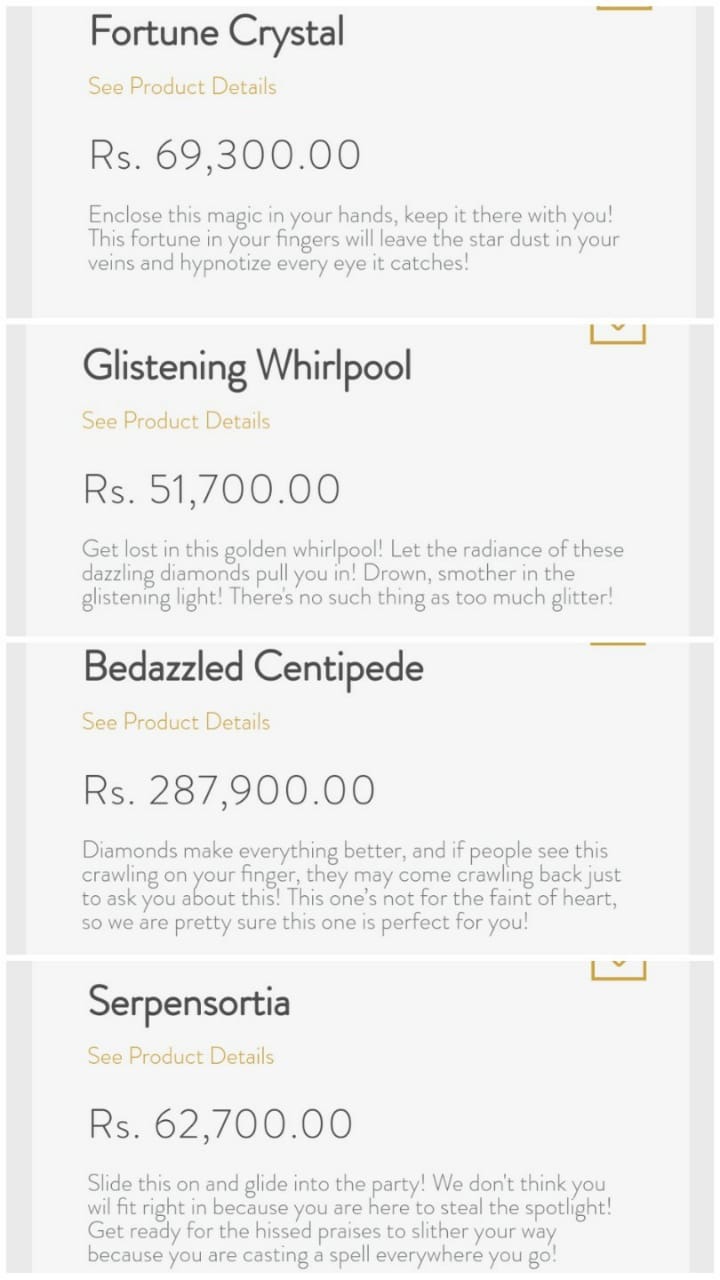
Task: Click the "Diamonds make everything better" description
Action: (350, 886)
